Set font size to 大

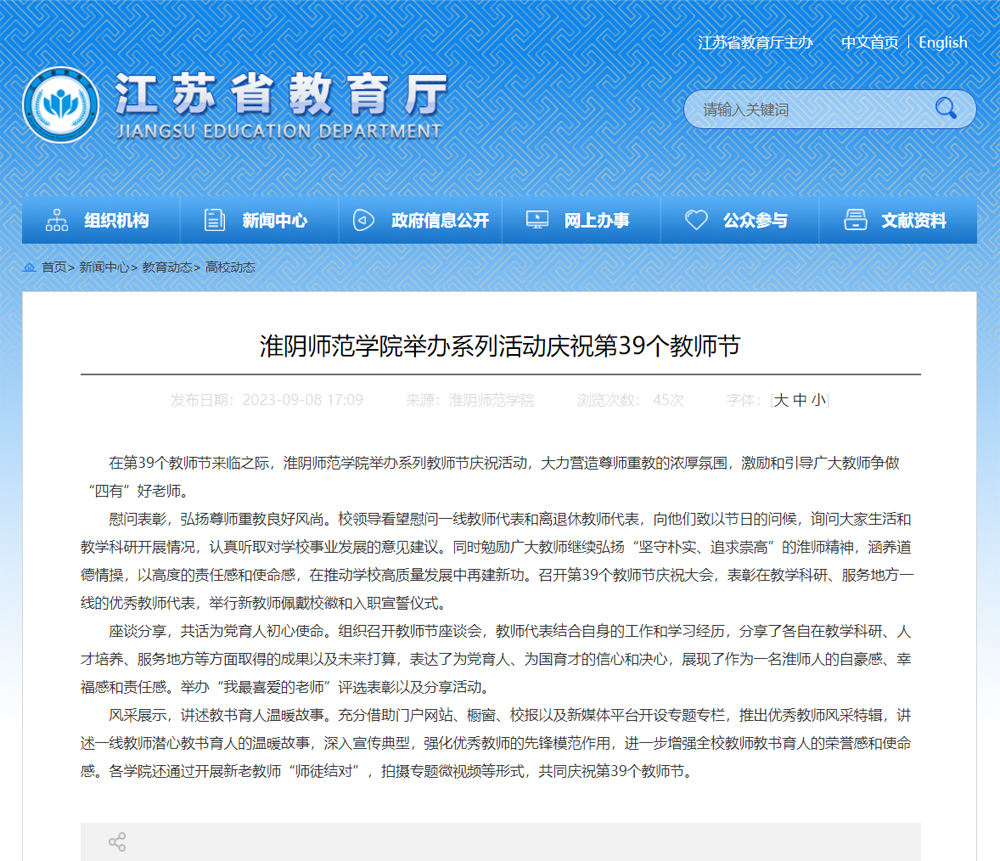click(x=781, y=401)
